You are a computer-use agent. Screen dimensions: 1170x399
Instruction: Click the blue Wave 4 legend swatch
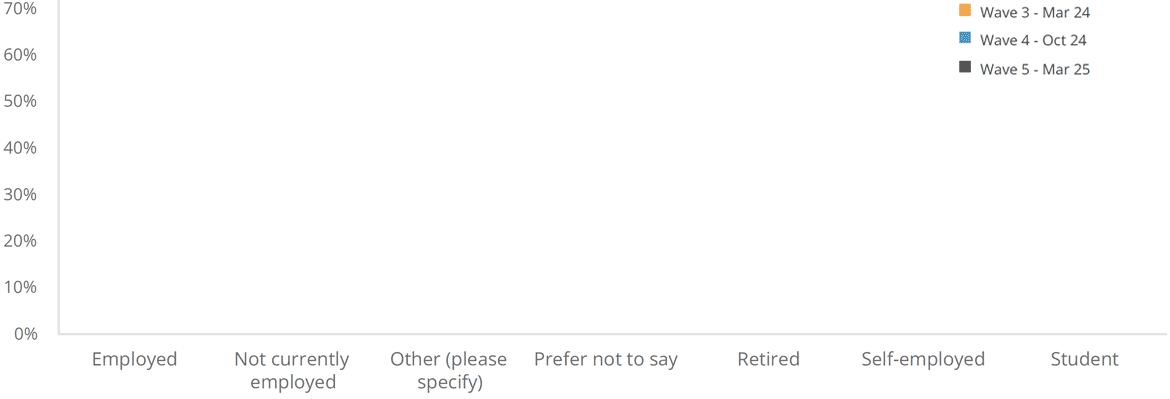pyautogui.click(x=965, y=39)
